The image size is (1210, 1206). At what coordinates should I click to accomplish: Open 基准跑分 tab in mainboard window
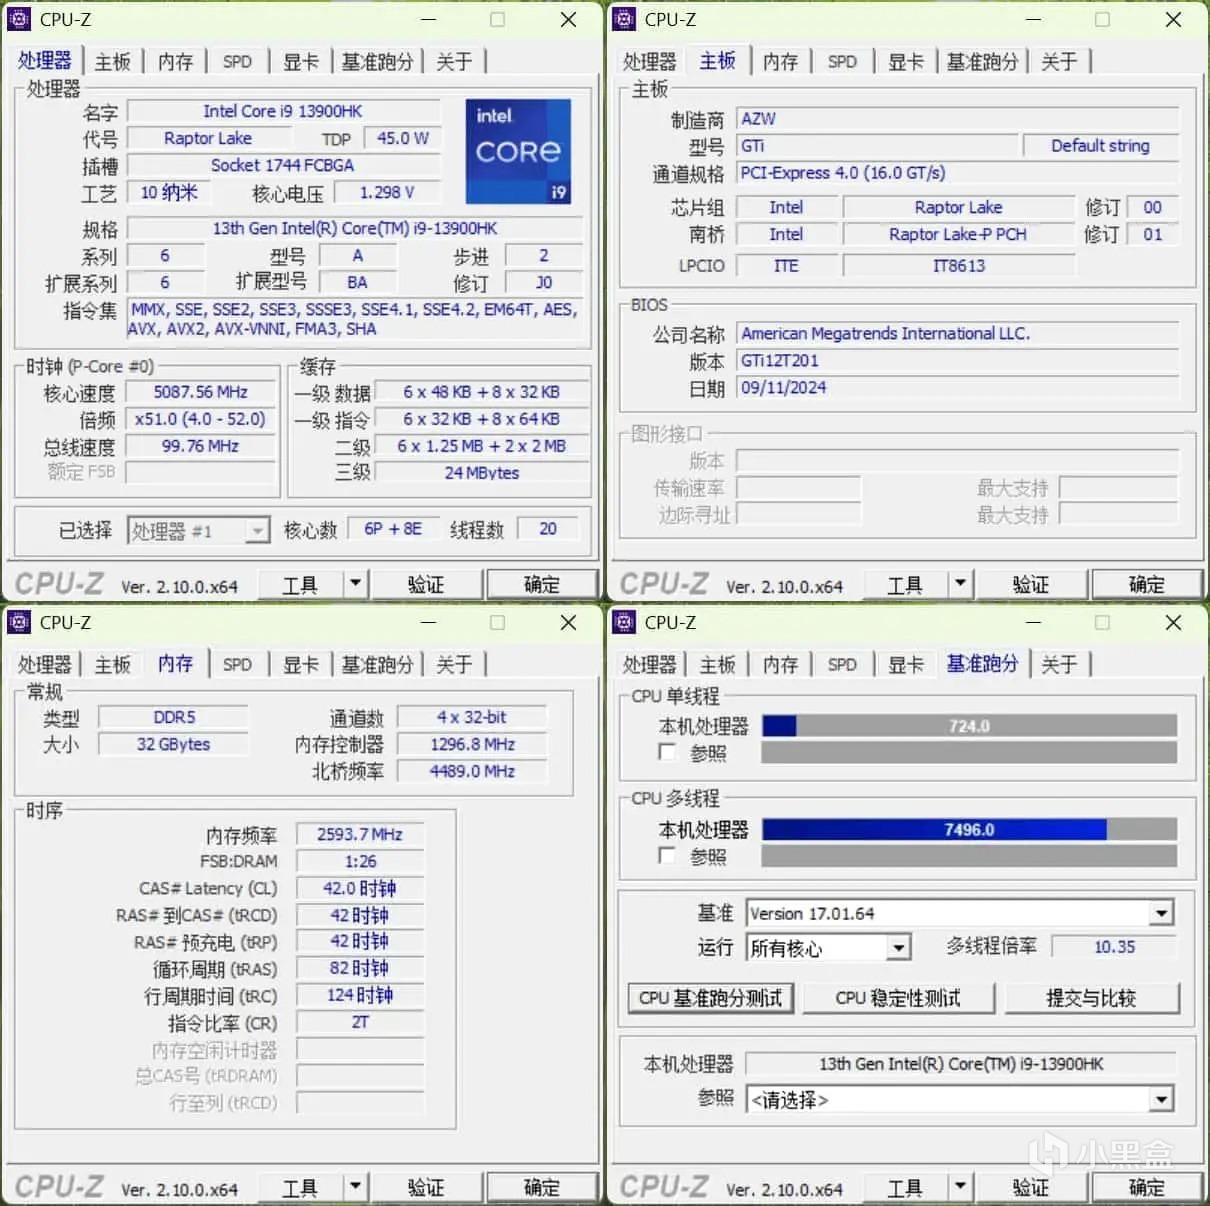click(x=982, y=61)
